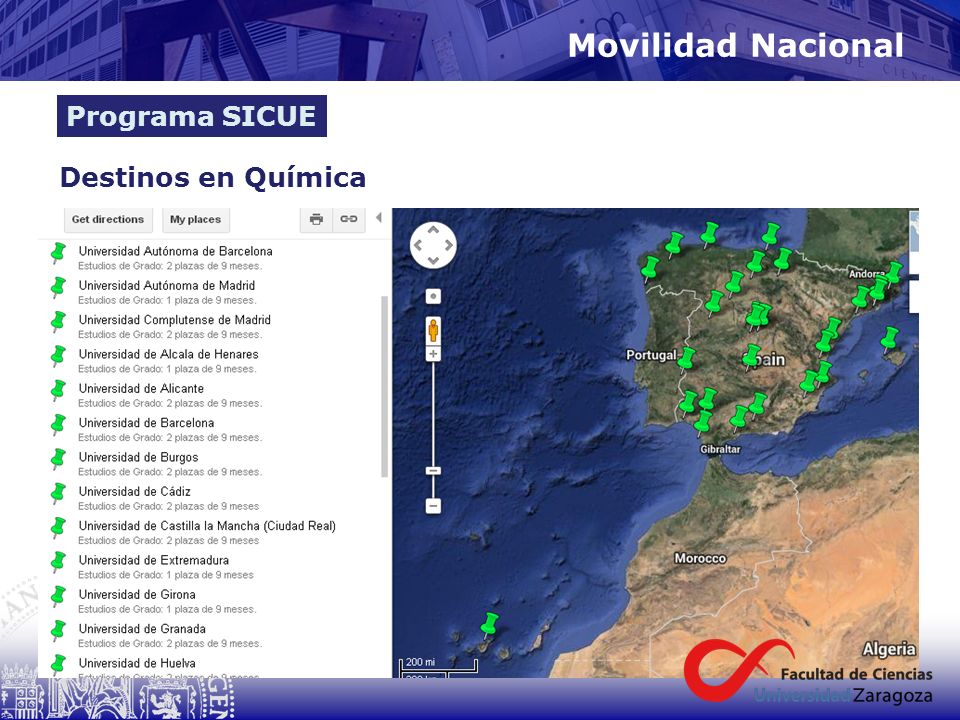The height and width of the screenshot is (720, 960).
Task: Pan the map up with arrow
Action: coord(433,230)
